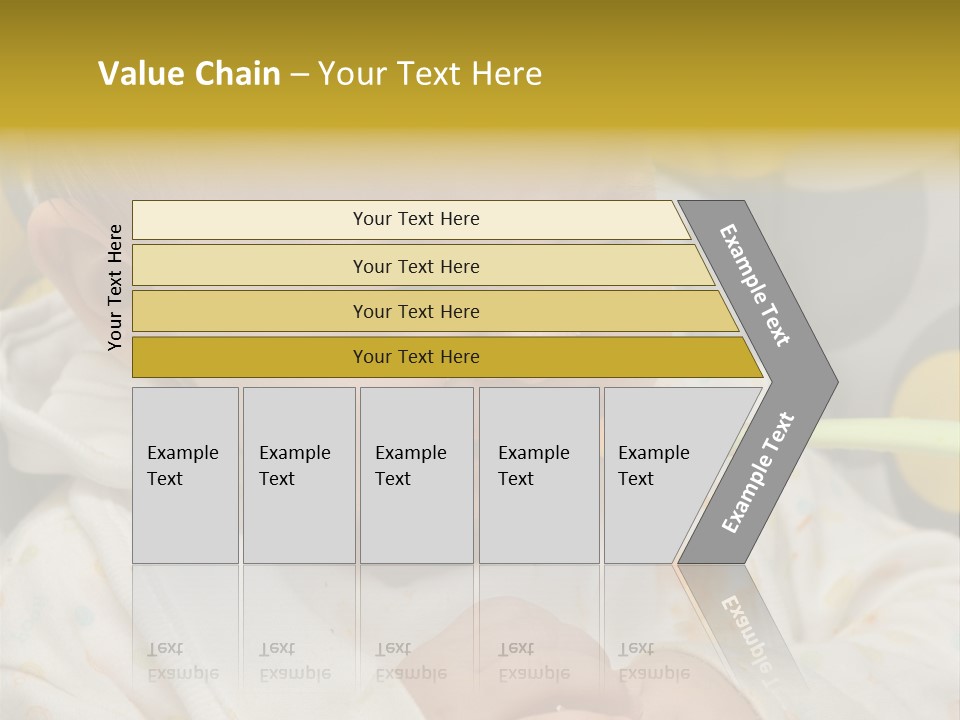Select the third gray "Example Text" box
The image size is (960, 720).
[416, 475]
